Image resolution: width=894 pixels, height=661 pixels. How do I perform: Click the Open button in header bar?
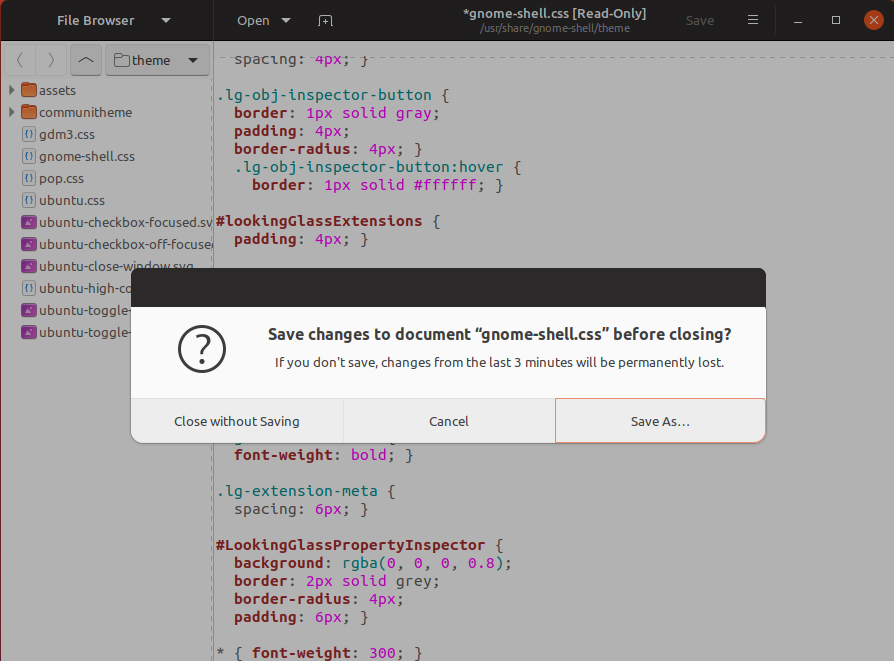[253, 21]
